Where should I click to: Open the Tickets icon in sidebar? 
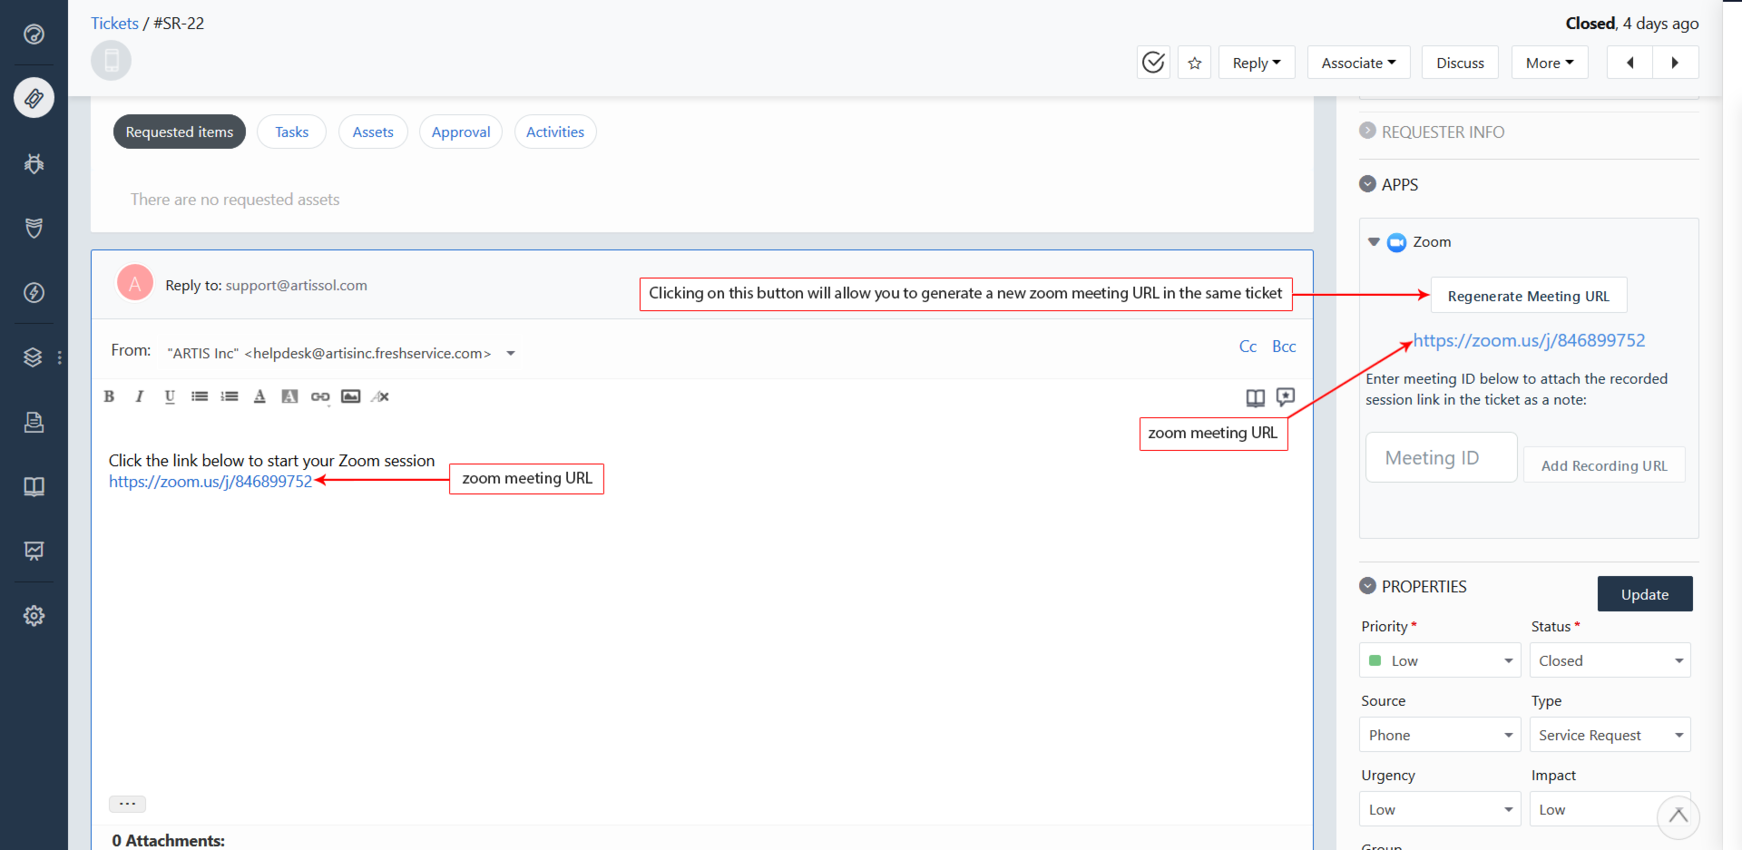34,98
